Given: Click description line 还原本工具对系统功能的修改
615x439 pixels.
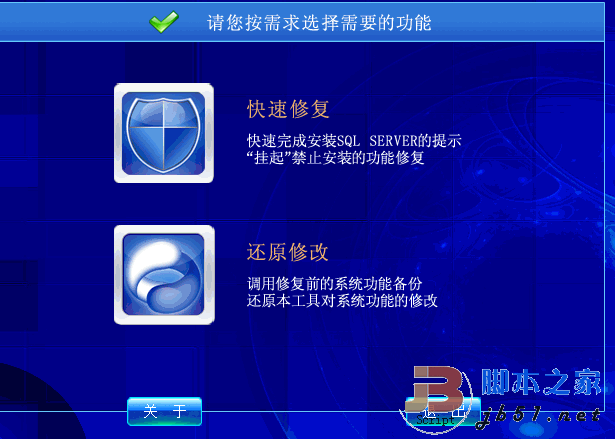Looking at the screenshot, I should [342, 301].
